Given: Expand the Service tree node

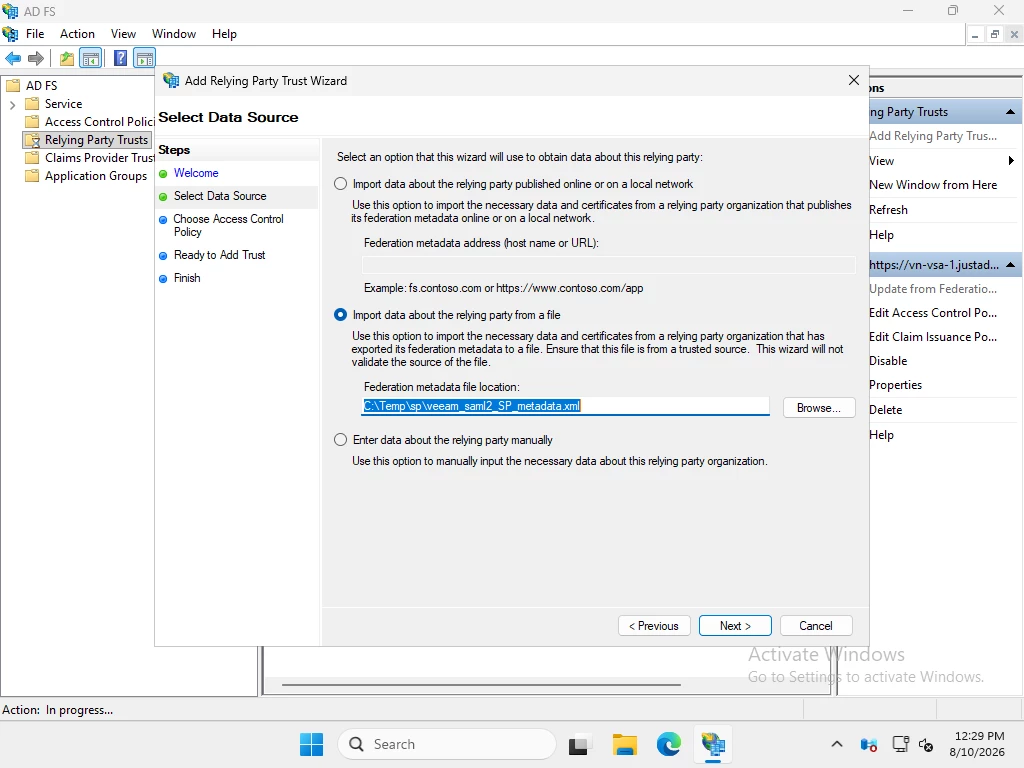Looking at the screenshot, I should click(12, 104).
